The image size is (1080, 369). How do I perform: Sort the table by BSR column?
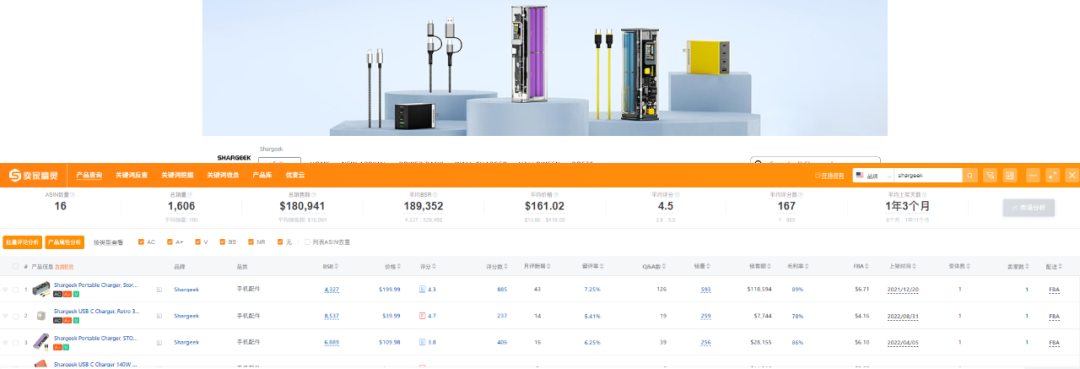coord(331,266)
